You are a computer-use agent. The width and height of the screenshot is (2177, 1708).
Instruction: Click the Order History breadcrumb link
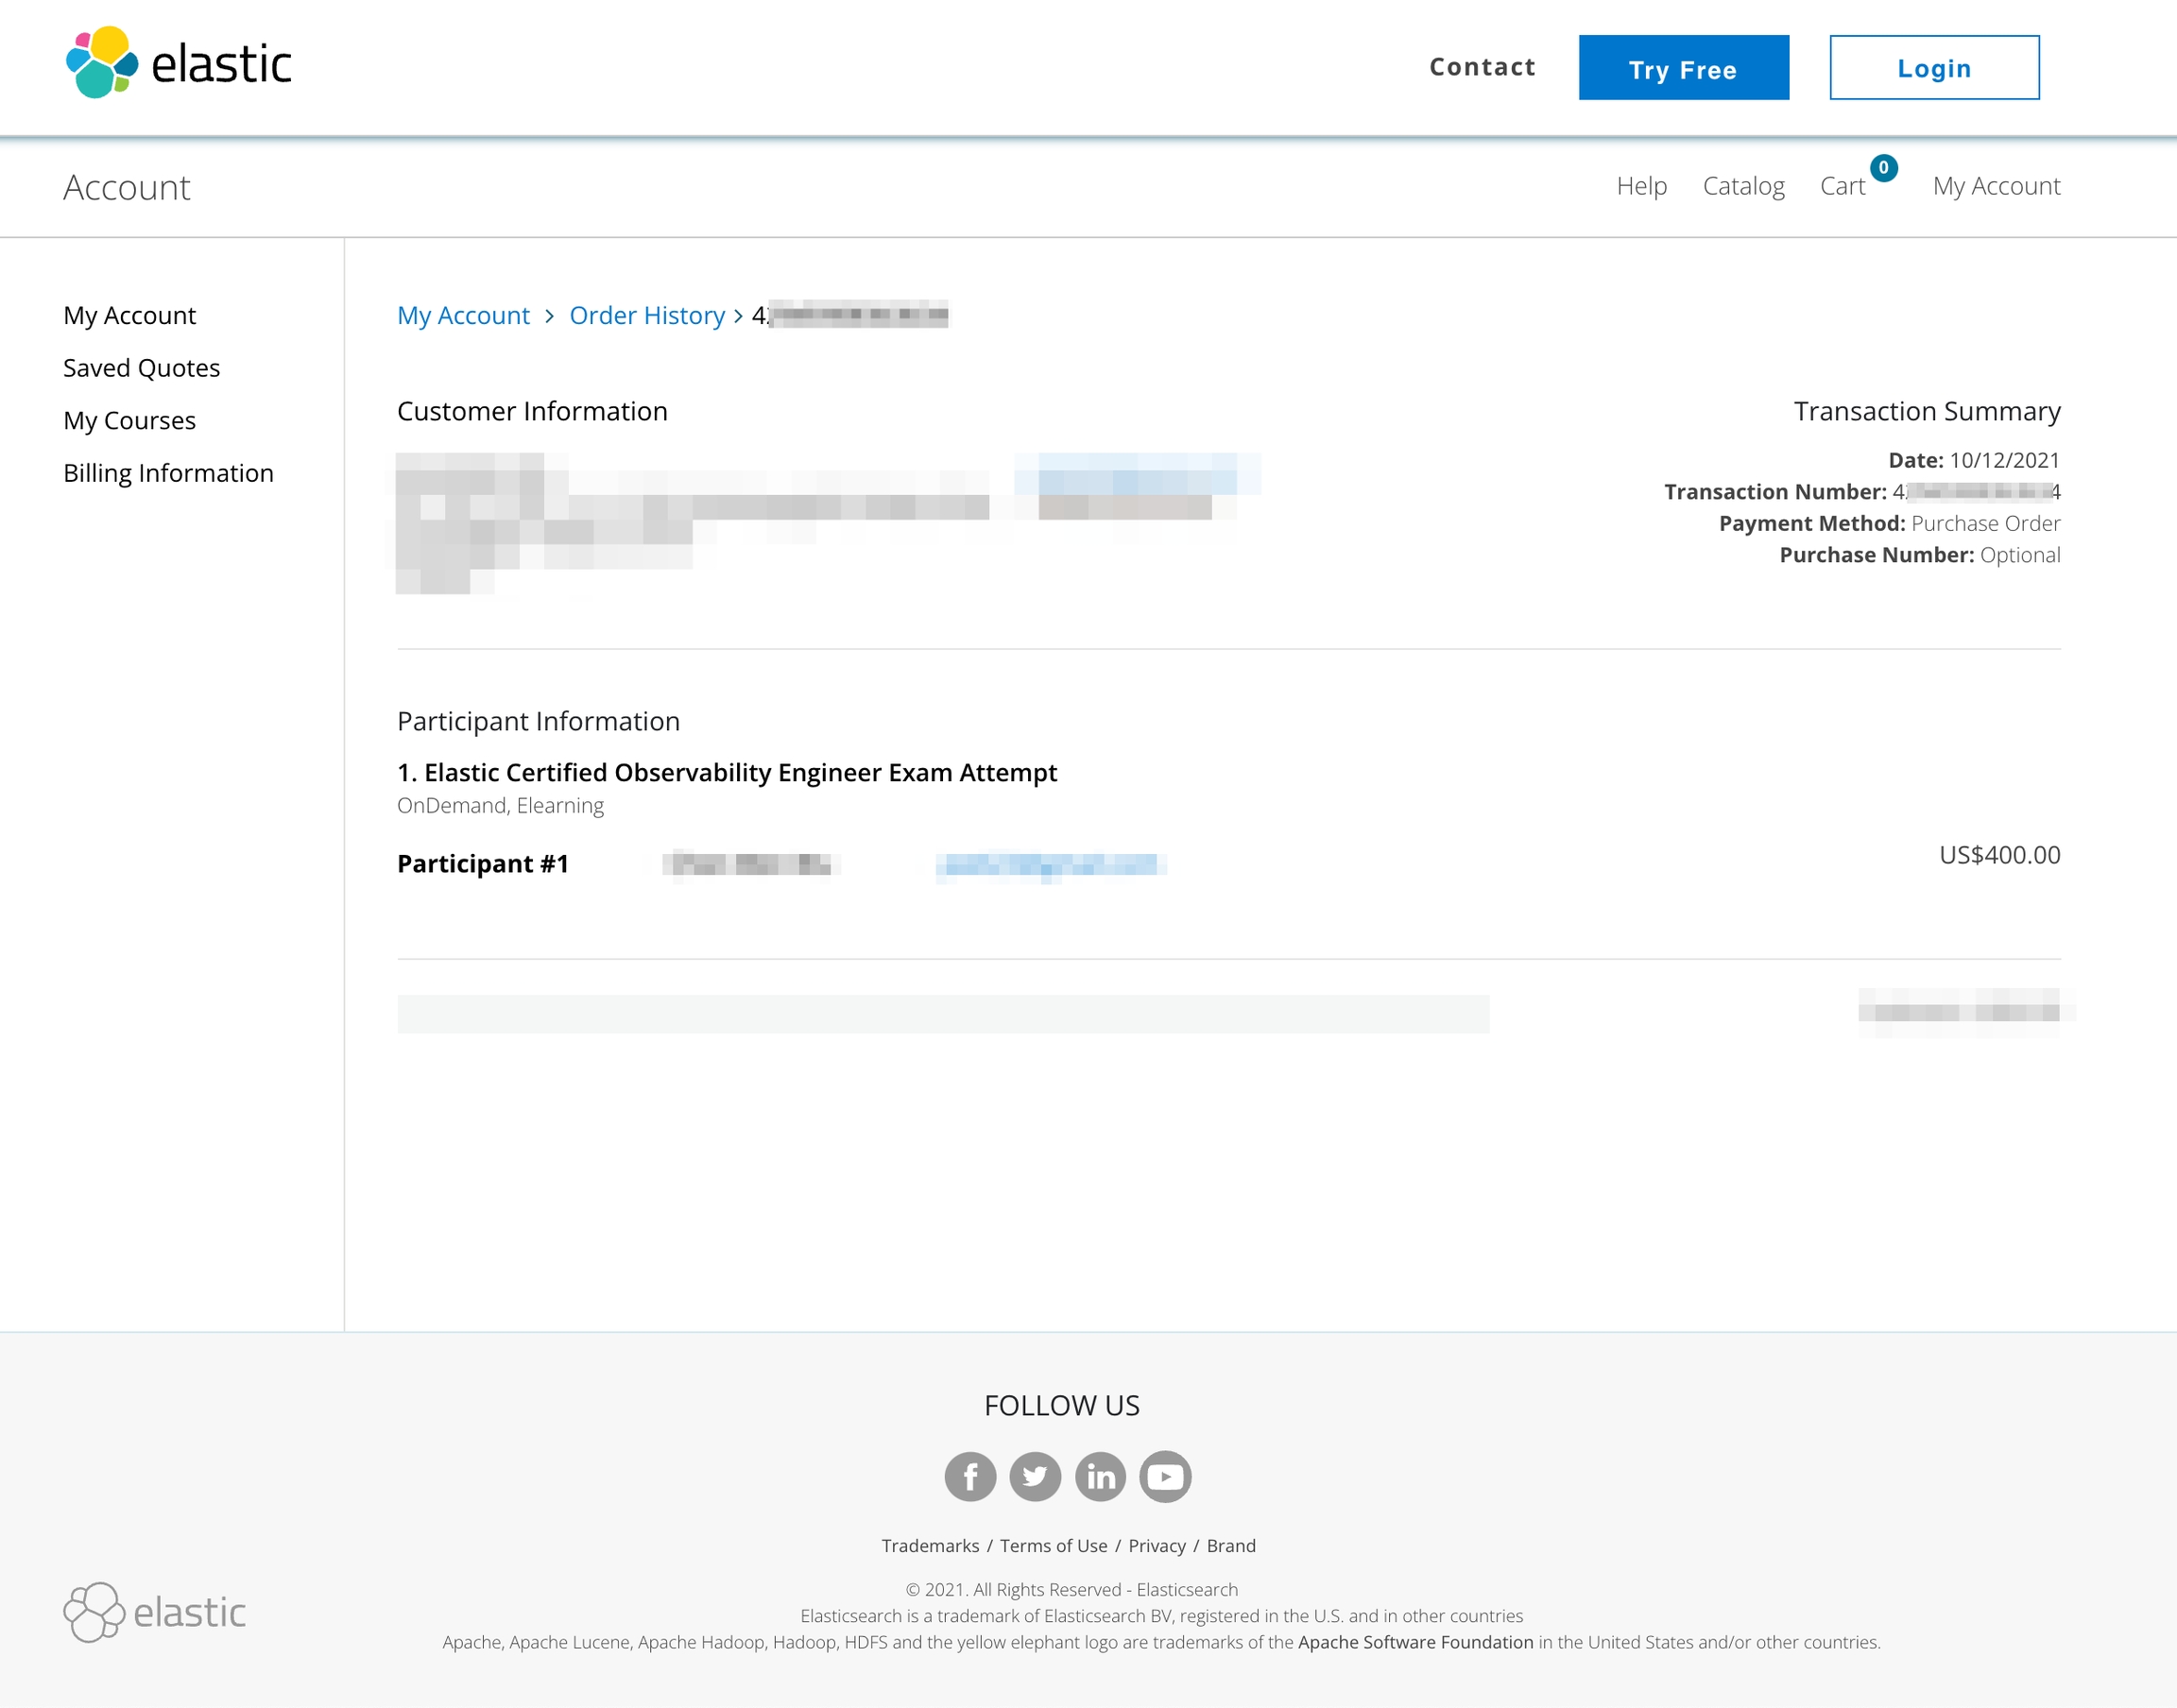(x=646, y=316)
